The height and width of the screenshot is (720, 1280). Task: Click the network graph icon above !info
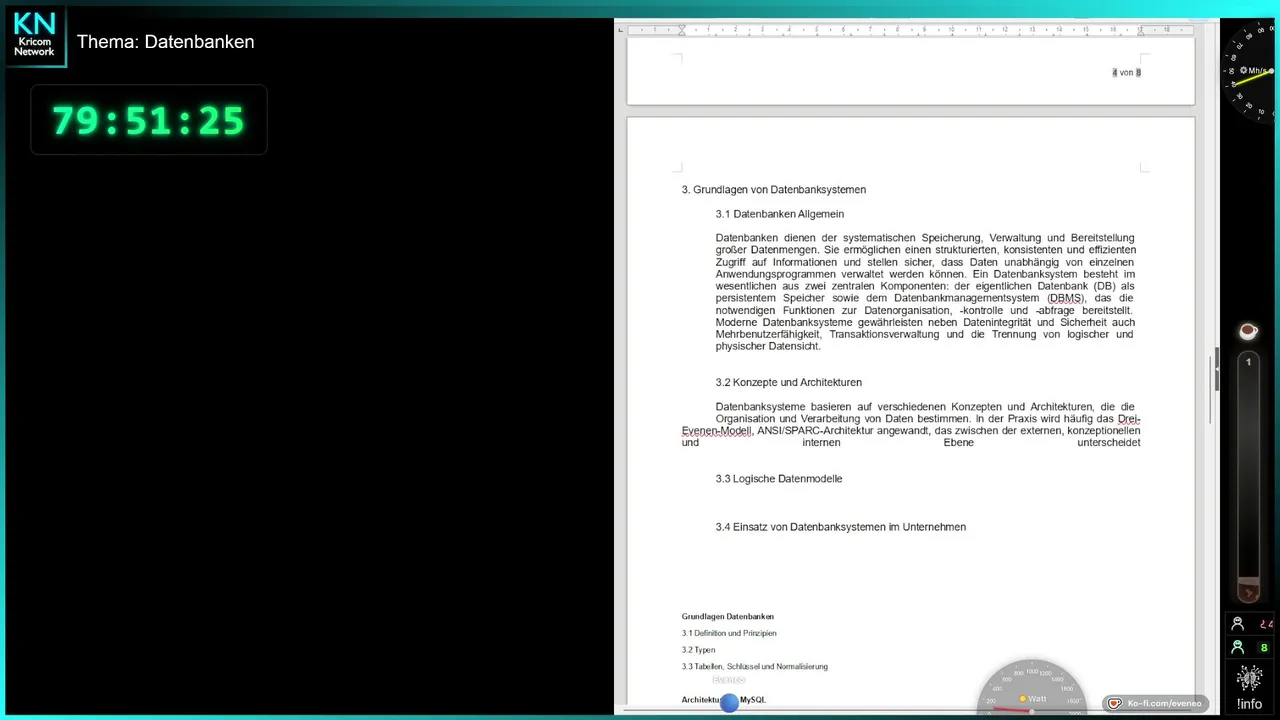[x=1249, y=678]
